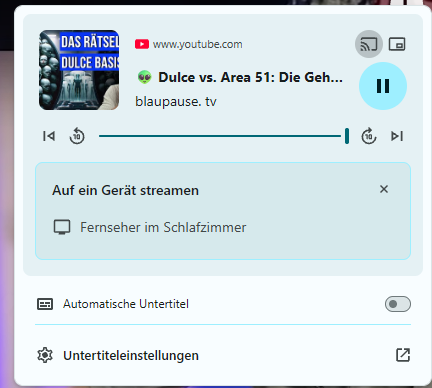The image size is (432, 388).
Task: Click the settings gear icon
Action: pos(45,355)
